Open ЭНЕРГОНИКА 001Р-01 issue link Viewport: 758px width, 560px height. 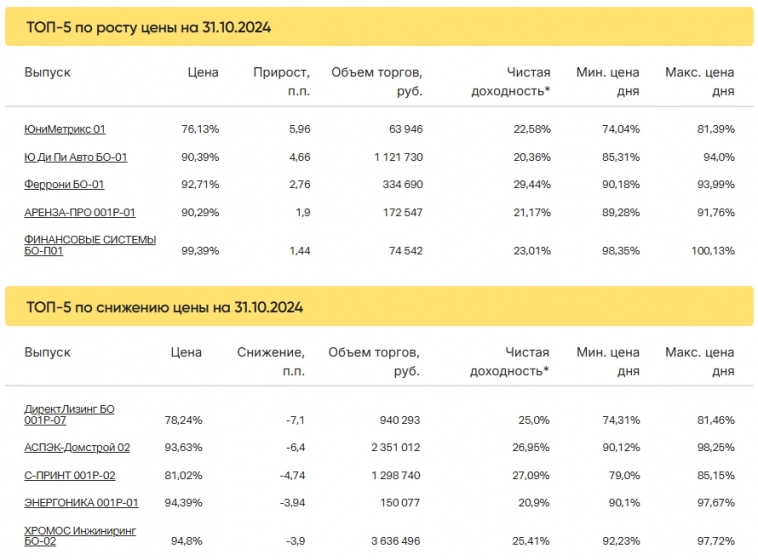(80, 503)
